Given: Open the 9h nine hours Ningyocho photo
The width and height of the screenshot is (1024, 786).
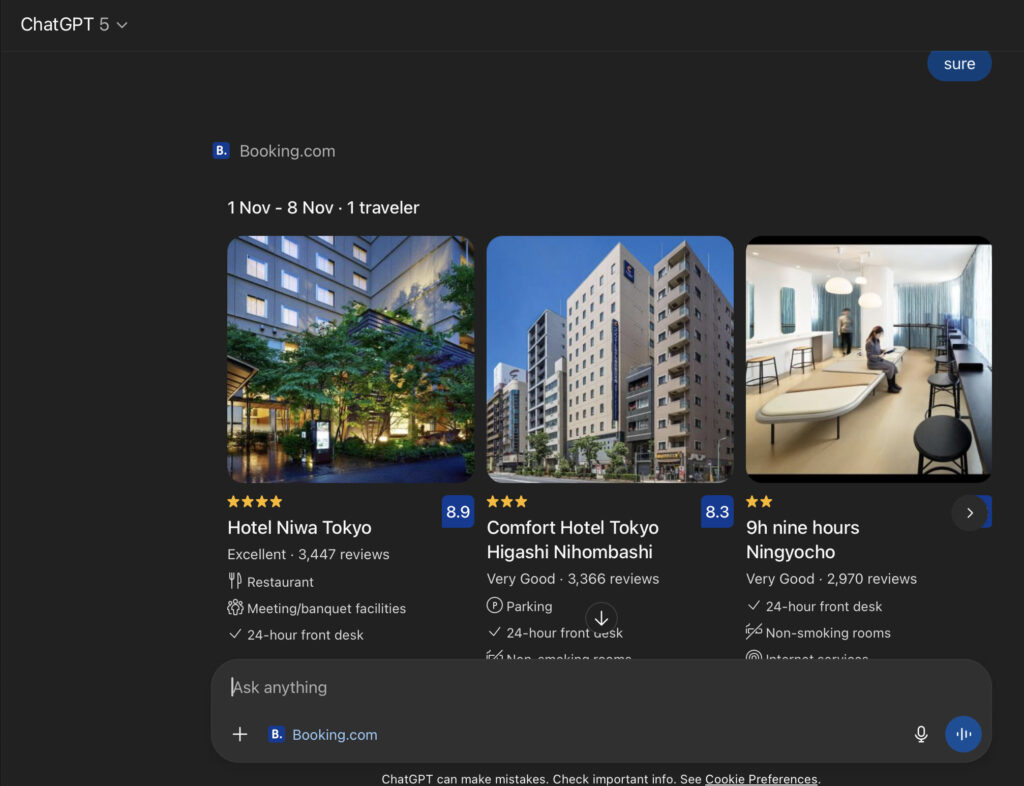Looking at the screenshot, I should 868,359.
